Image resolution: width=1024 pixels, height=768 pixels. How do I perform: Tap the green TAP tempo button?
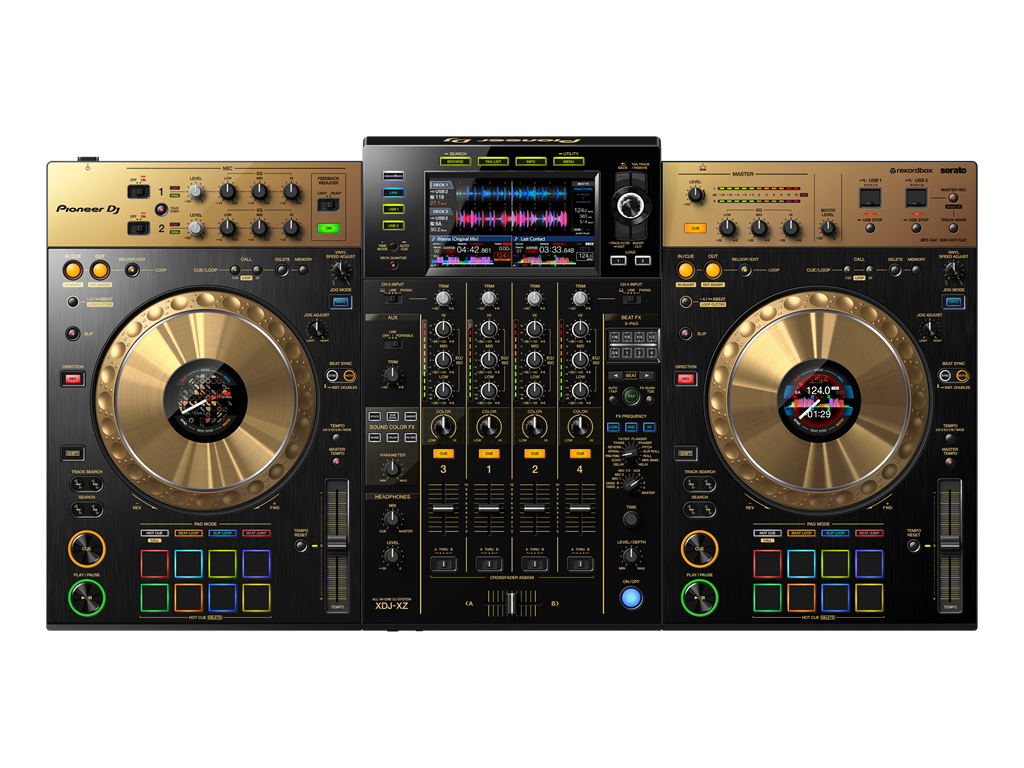coord(631,396)
